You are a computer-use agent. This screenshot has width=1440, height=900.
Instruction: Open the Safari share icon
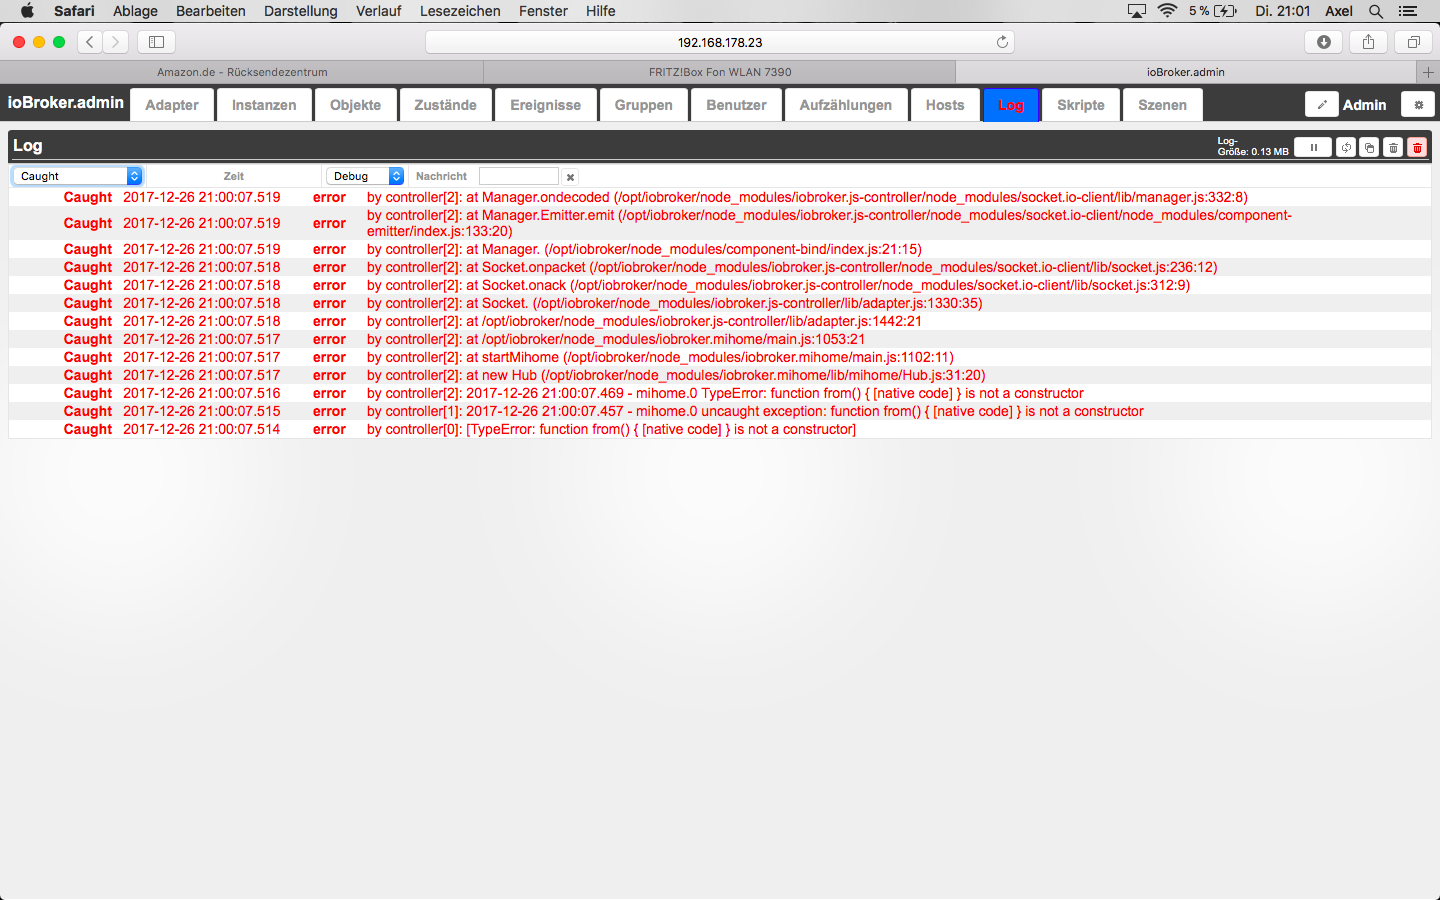pyautogui.click(x=1369, y=42)
